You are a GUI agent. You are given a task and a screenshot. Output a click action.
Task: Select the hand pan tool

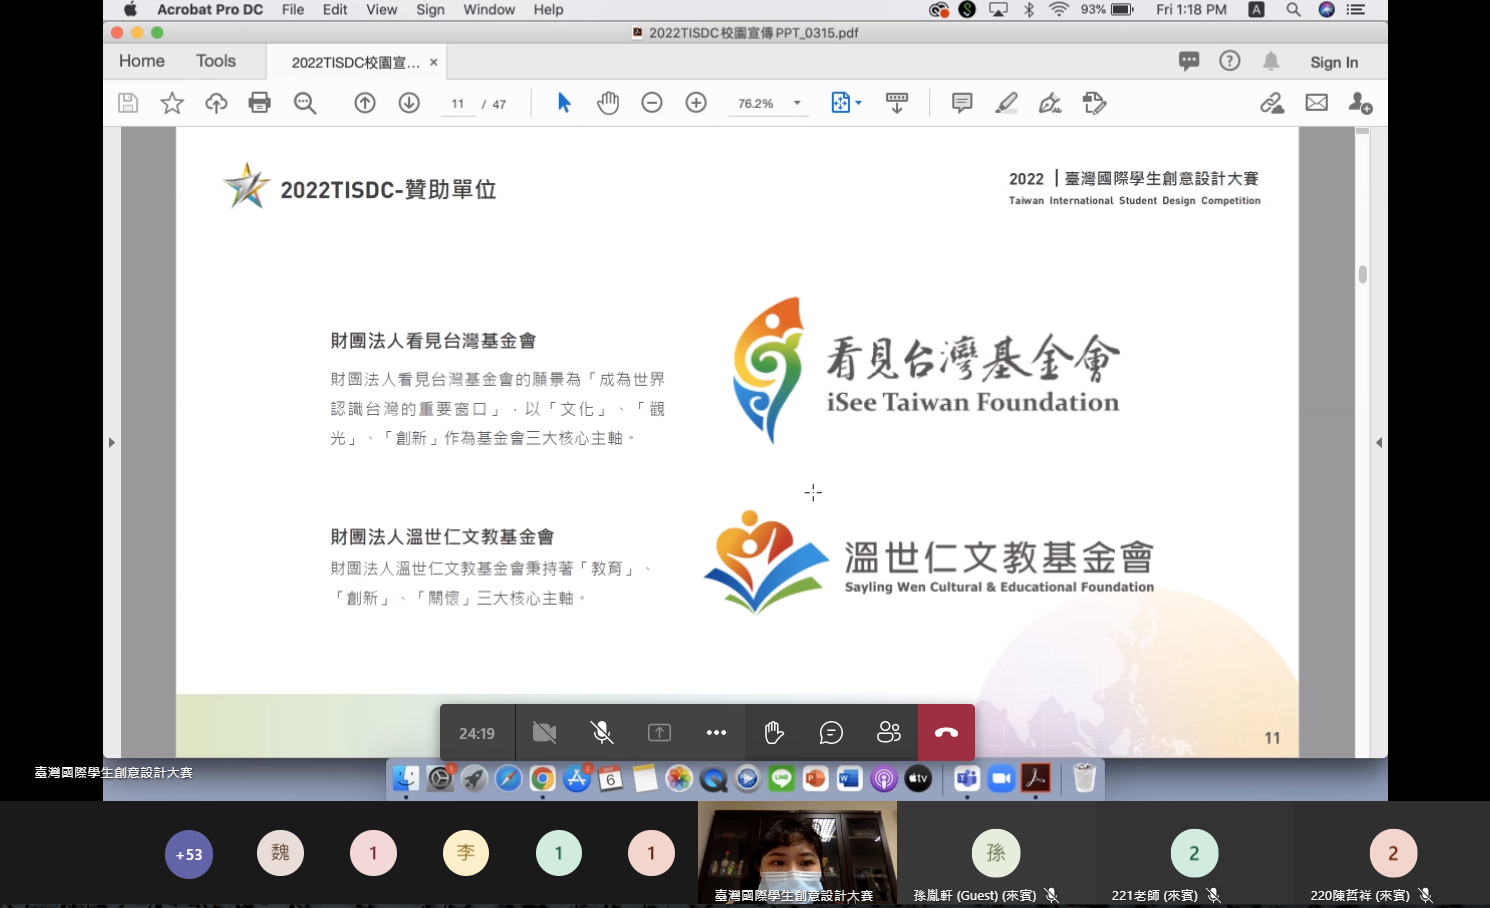(608, 103)
